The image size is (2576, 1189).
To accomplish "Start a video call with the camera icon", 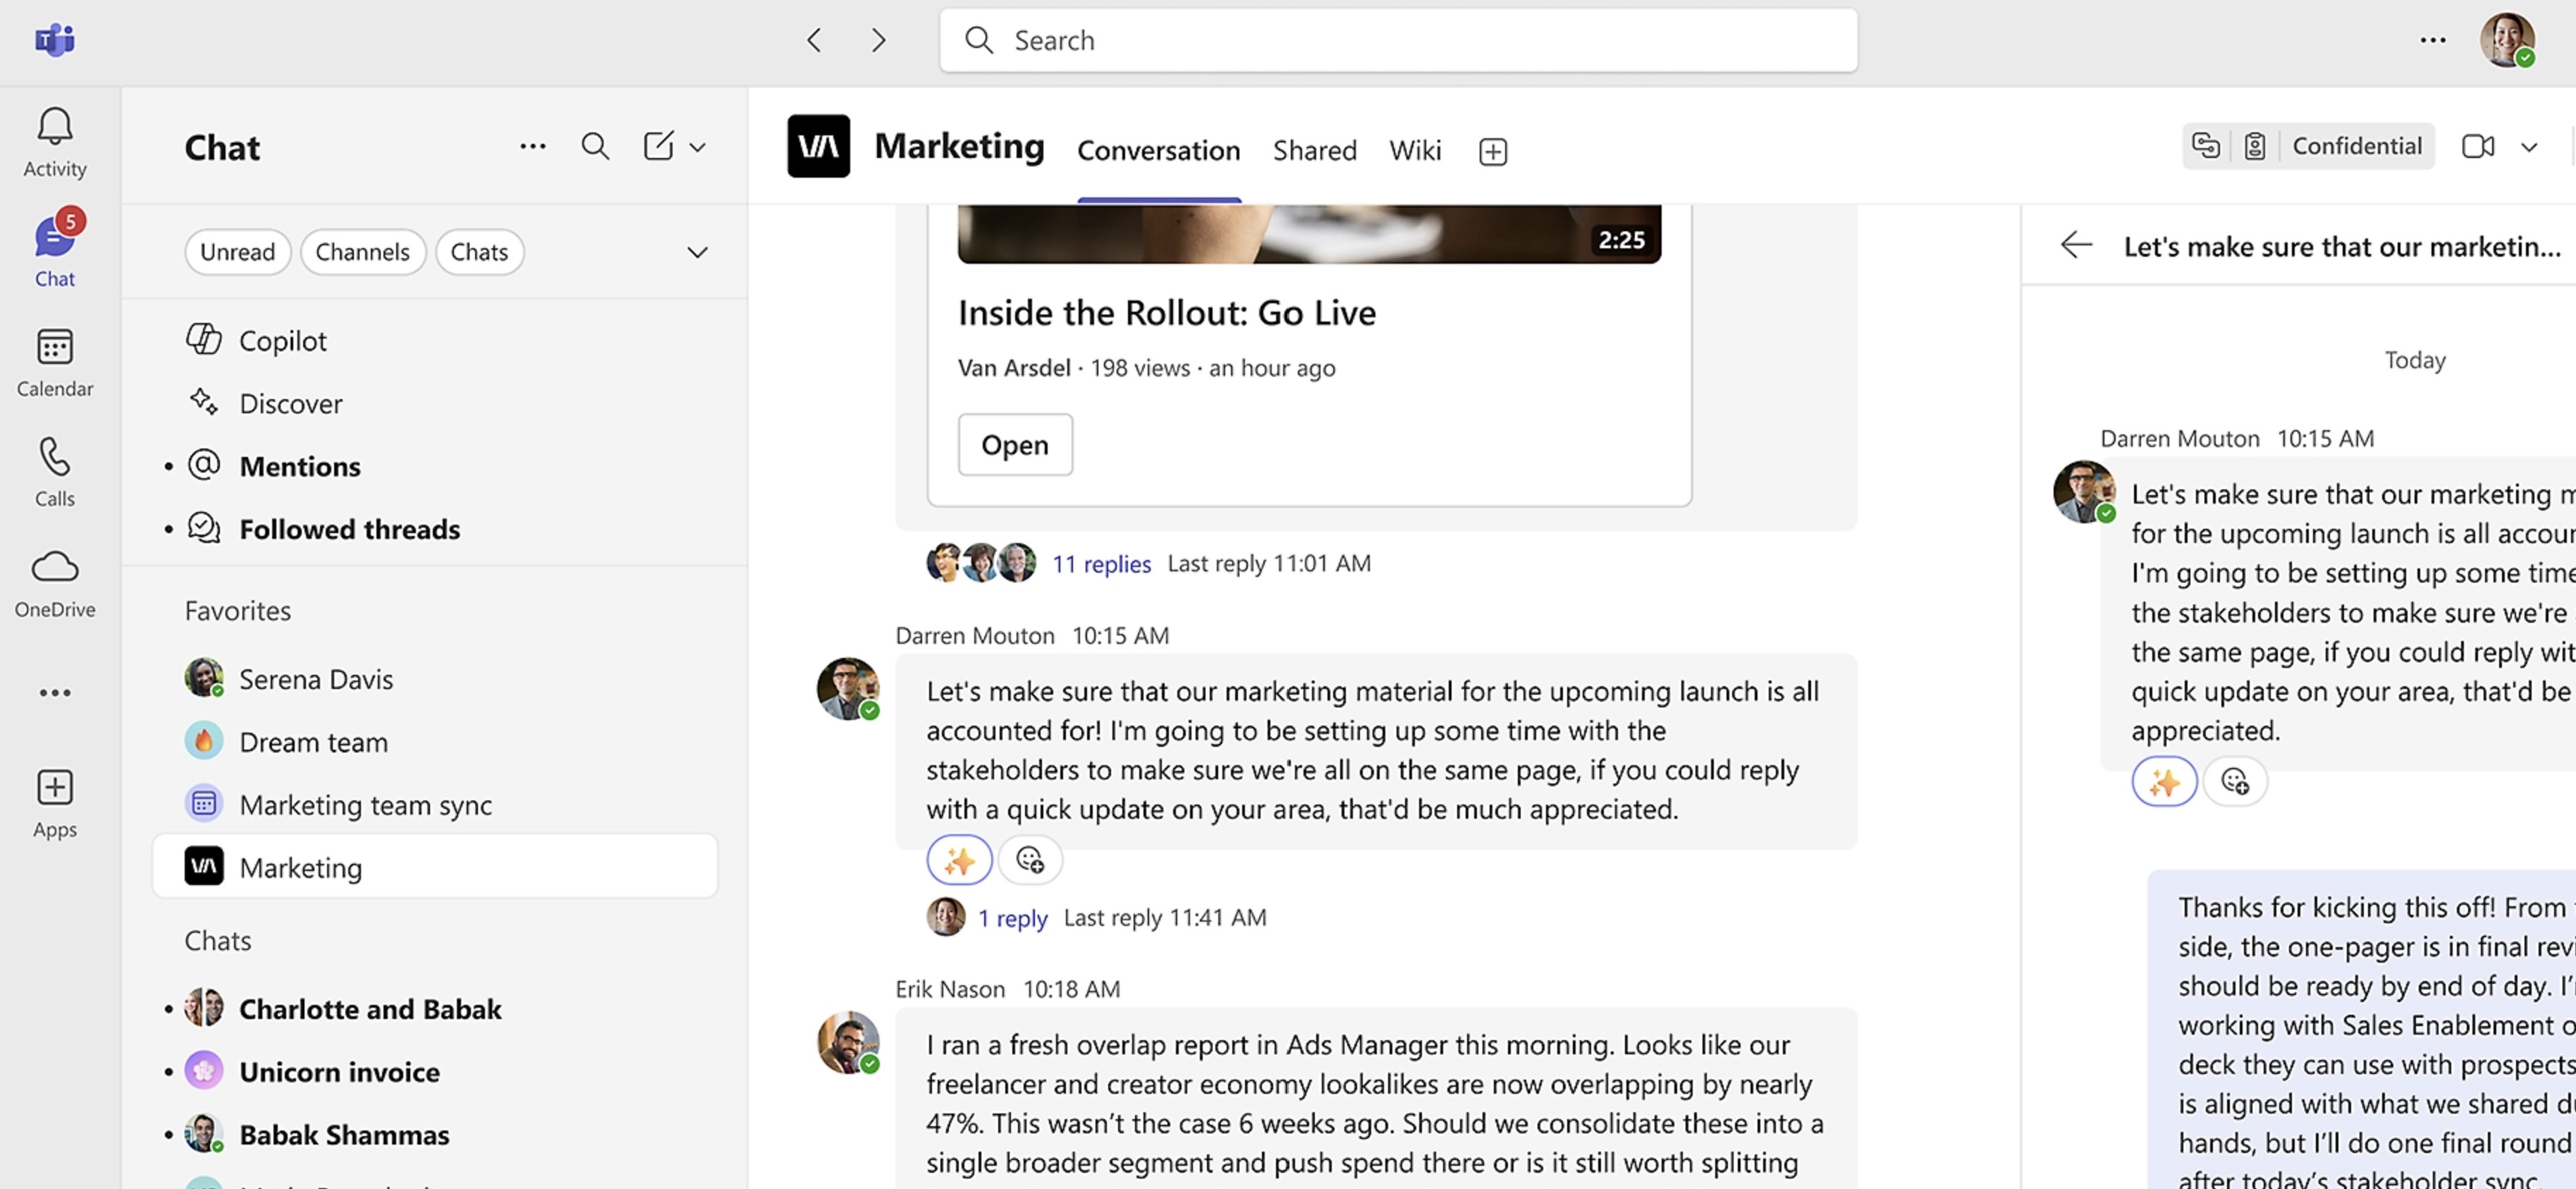I will tap(2478, 147).
